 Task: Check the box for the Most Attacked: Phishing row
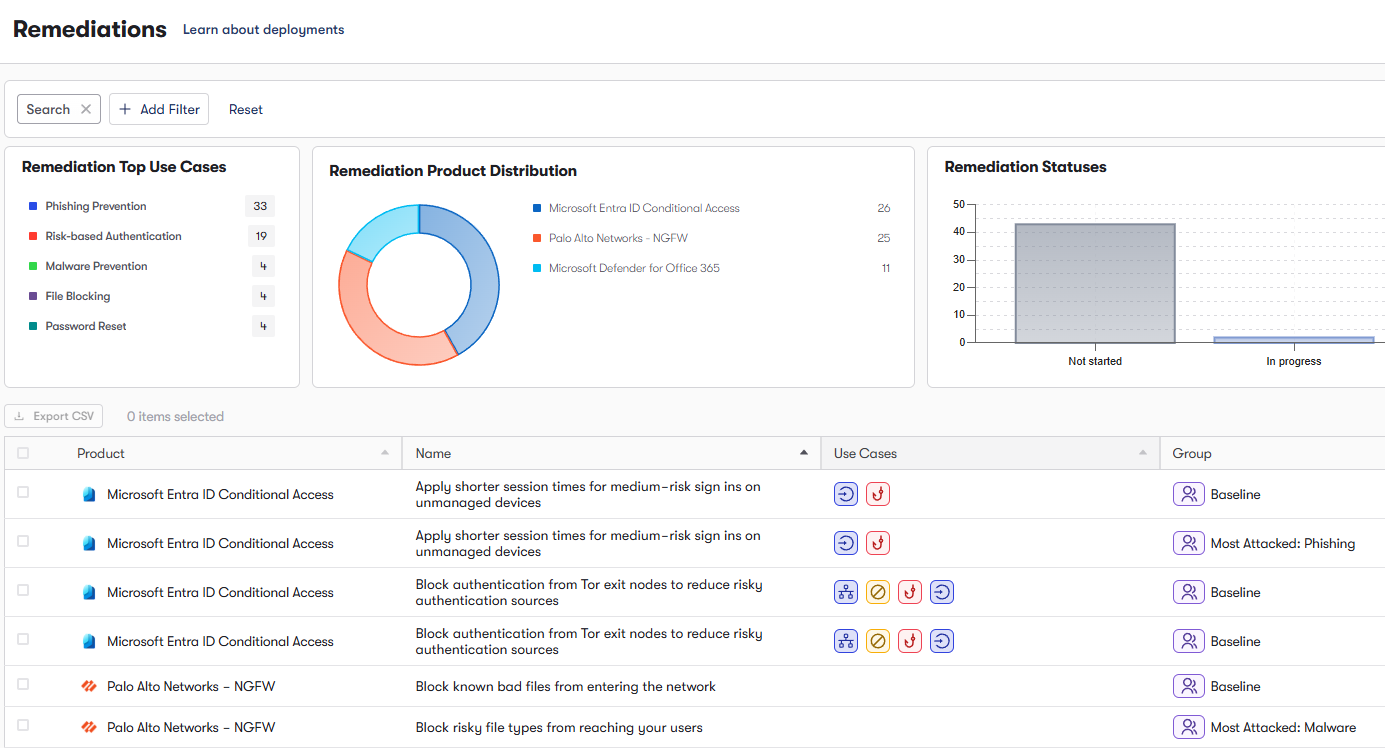[23, 541]
